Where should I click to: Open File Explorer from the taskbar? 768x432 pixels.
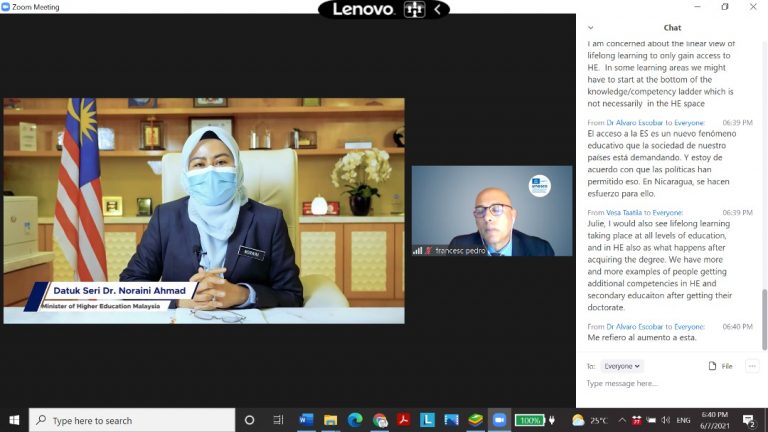pos(330,420)
